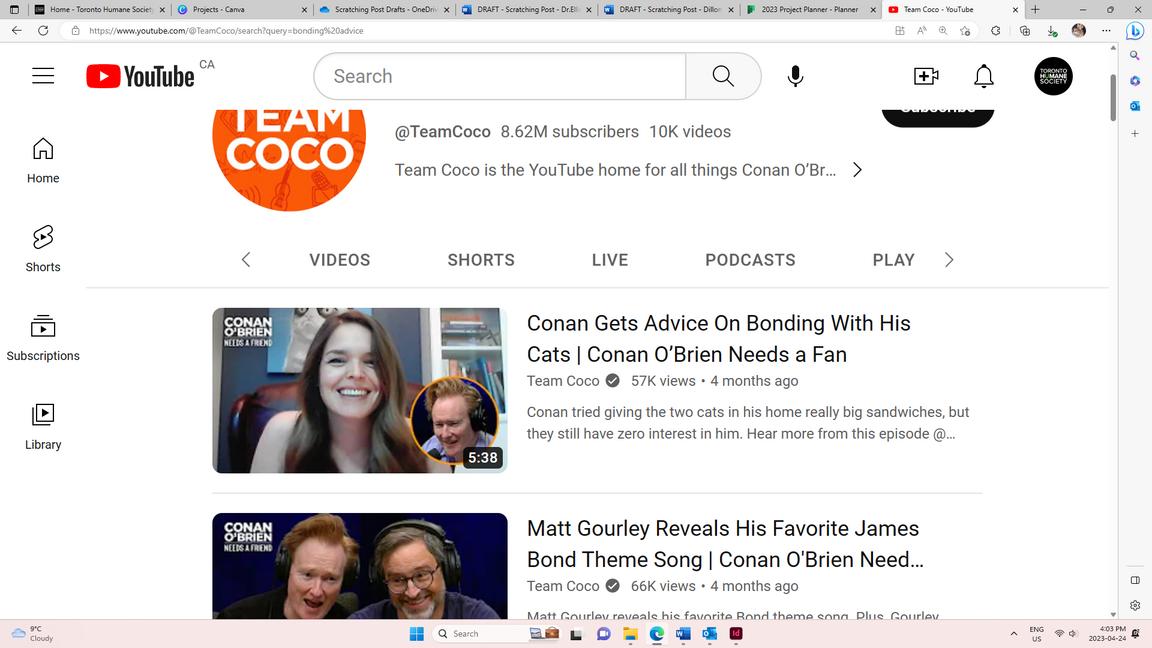Open Home in the left sidebar
The image size is (1152, 648).
43,161
